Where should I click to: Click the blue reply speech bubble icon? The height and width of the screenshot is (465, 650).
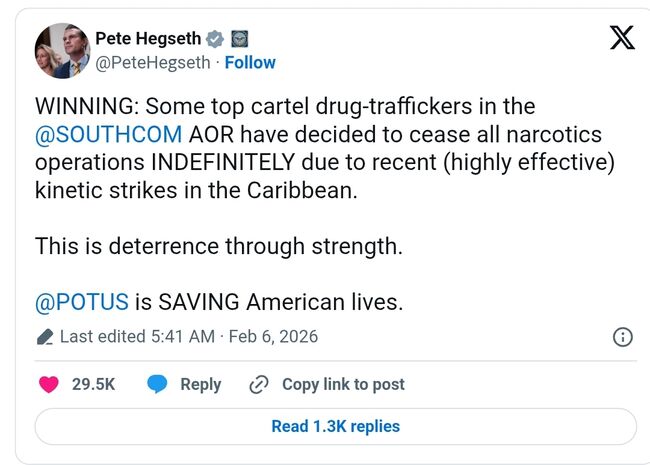pos(157,384)
